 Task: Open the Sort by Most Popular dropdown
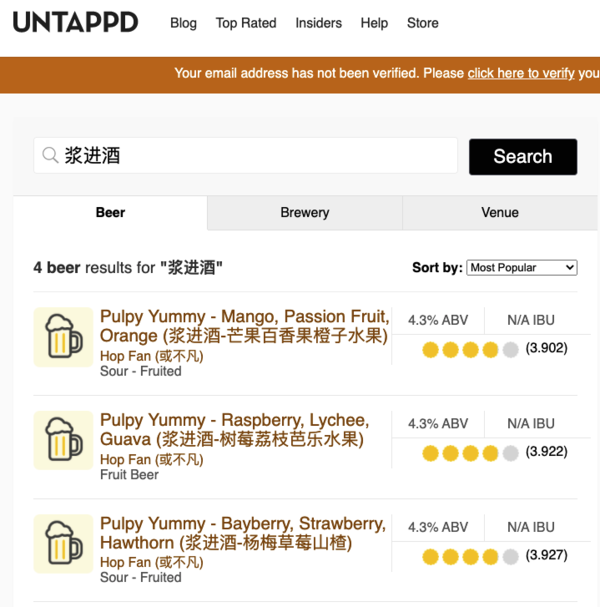point(522,267)
